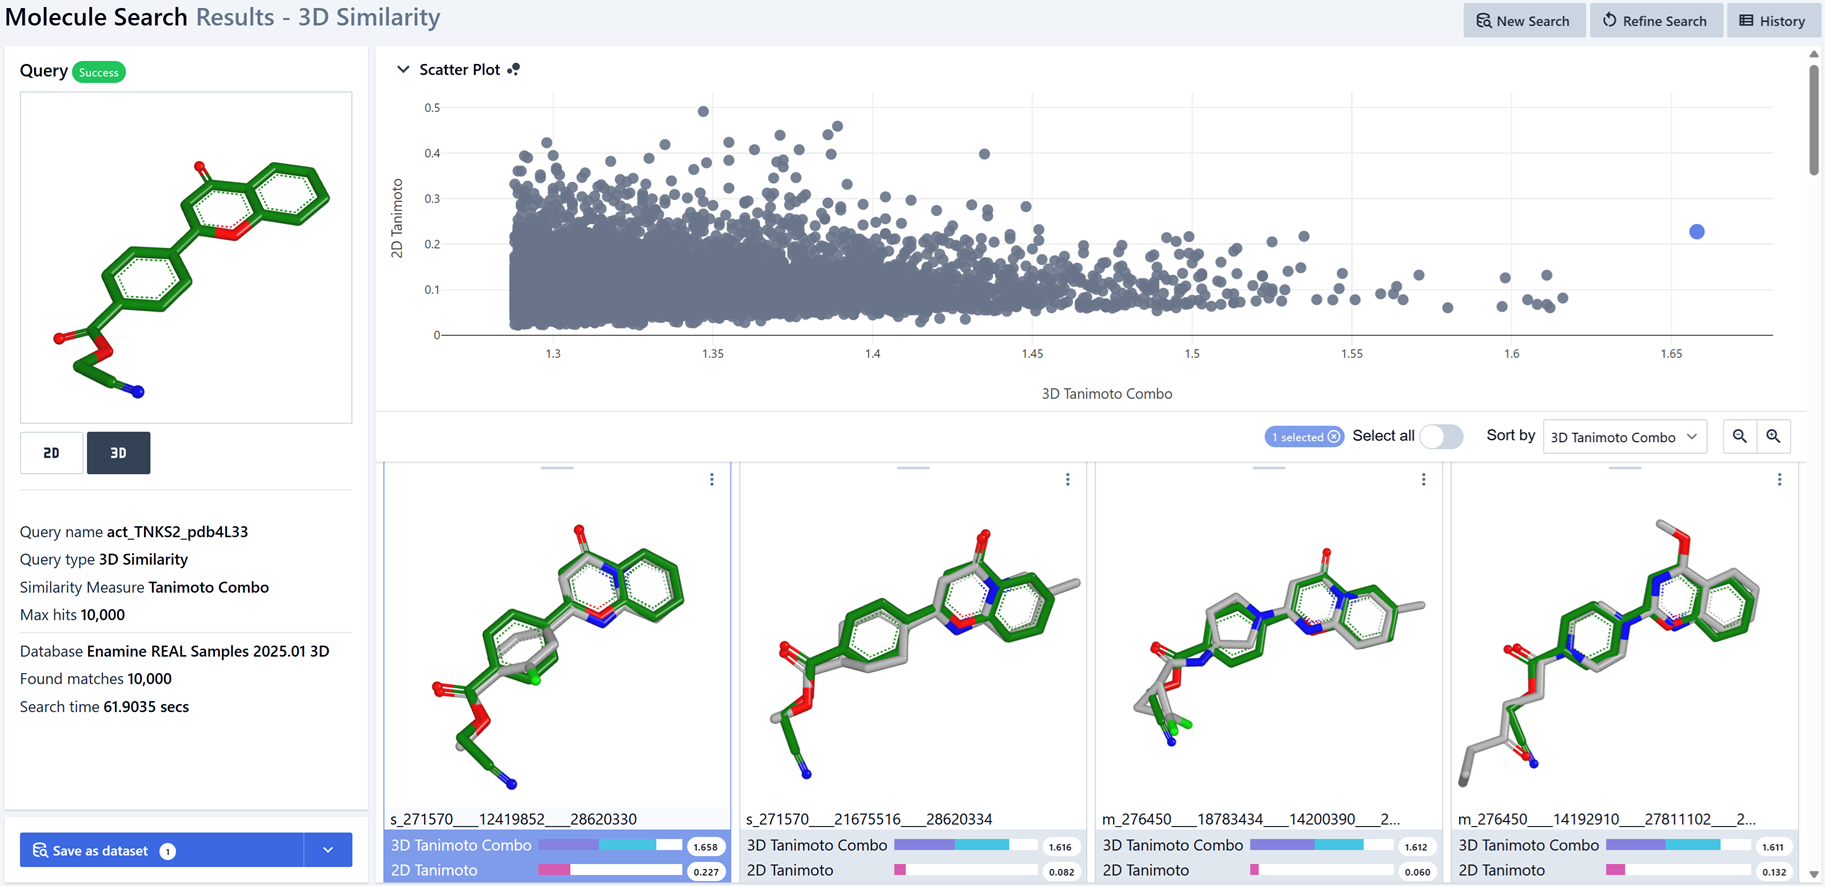Open three-dot menu on second molecule card

(1068, 480)
